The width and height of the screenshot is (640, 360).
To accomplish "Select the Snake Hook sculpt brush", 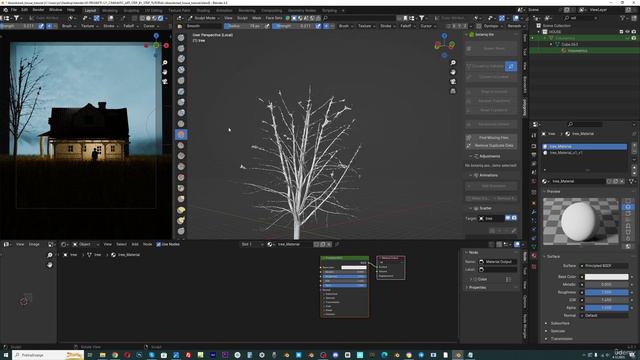I will tap(181, 220).
